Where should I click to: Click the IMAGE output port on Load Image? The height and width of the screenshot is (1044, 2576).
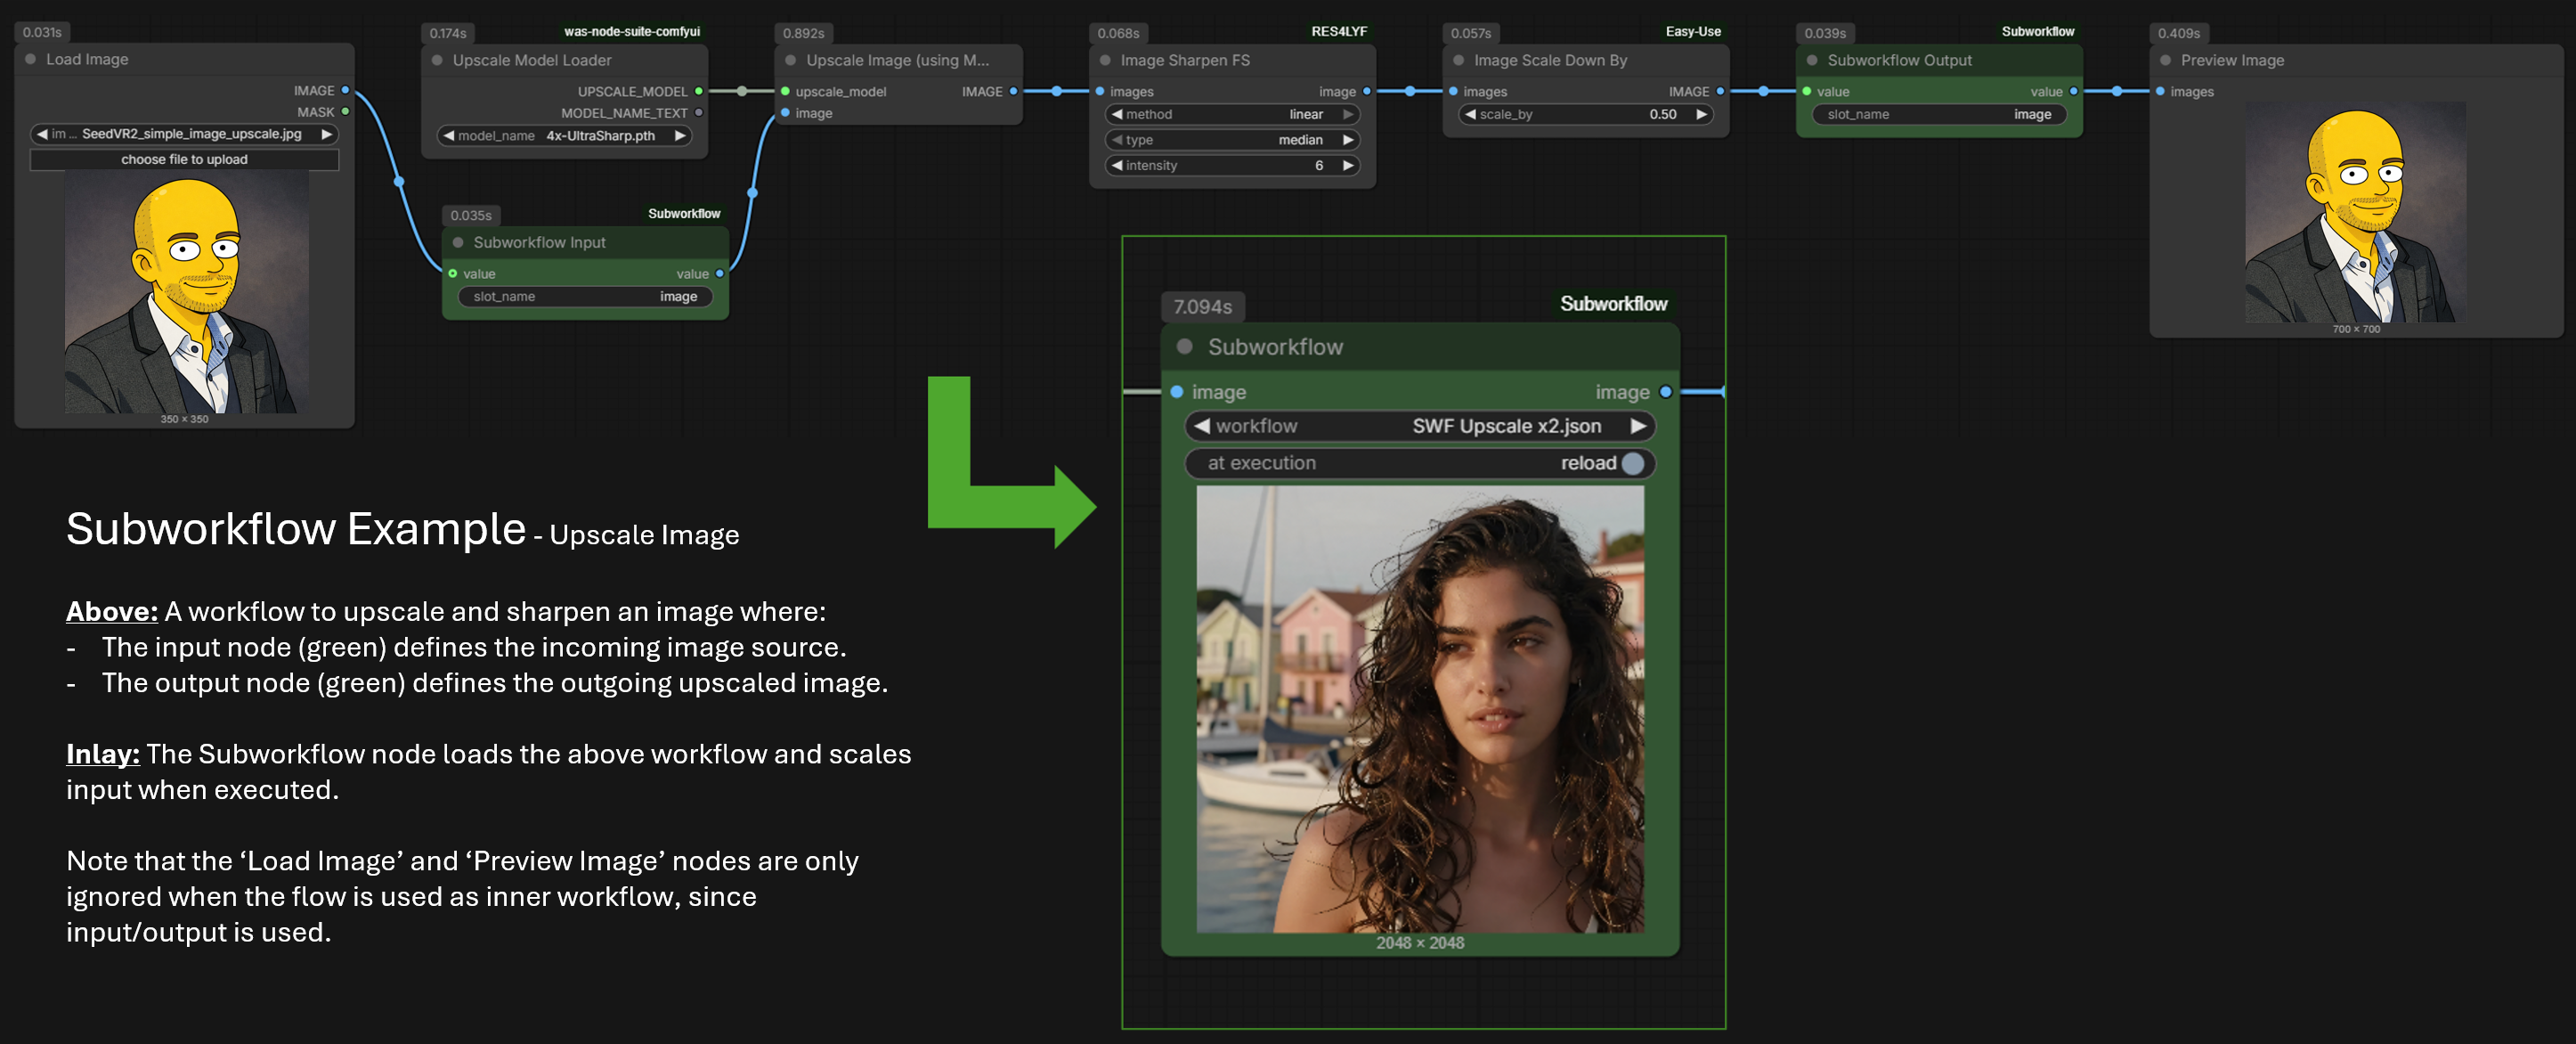[x=346, y=90]
